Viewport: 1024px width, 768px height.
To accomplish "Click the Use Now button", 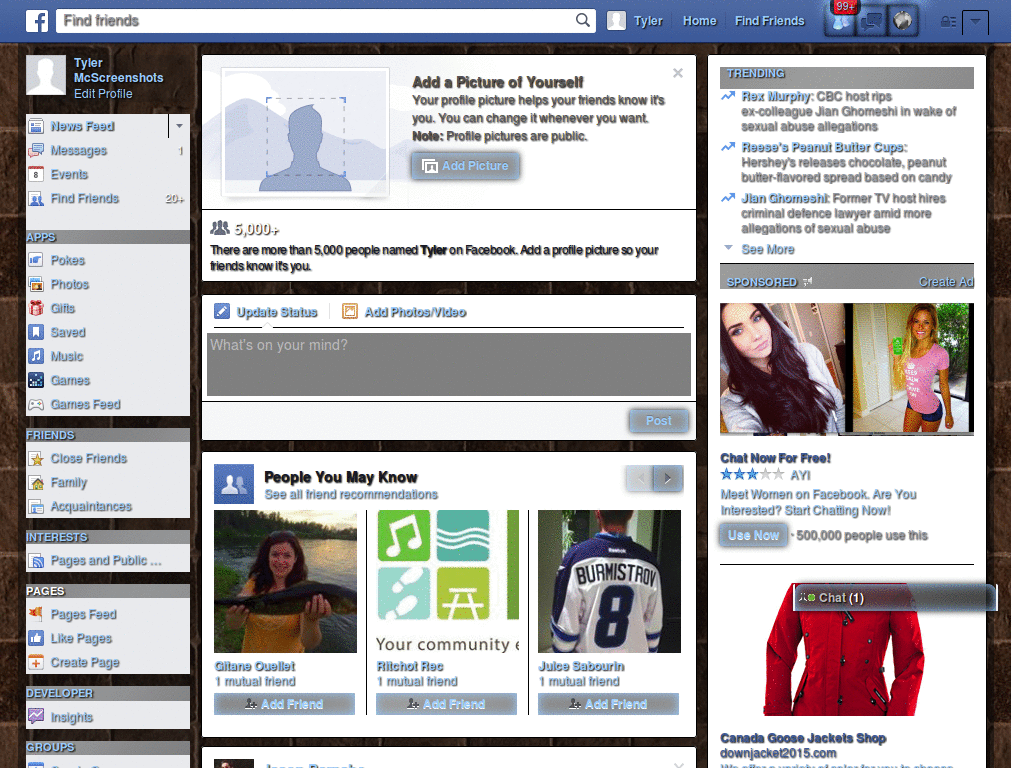I will [754, 536].
